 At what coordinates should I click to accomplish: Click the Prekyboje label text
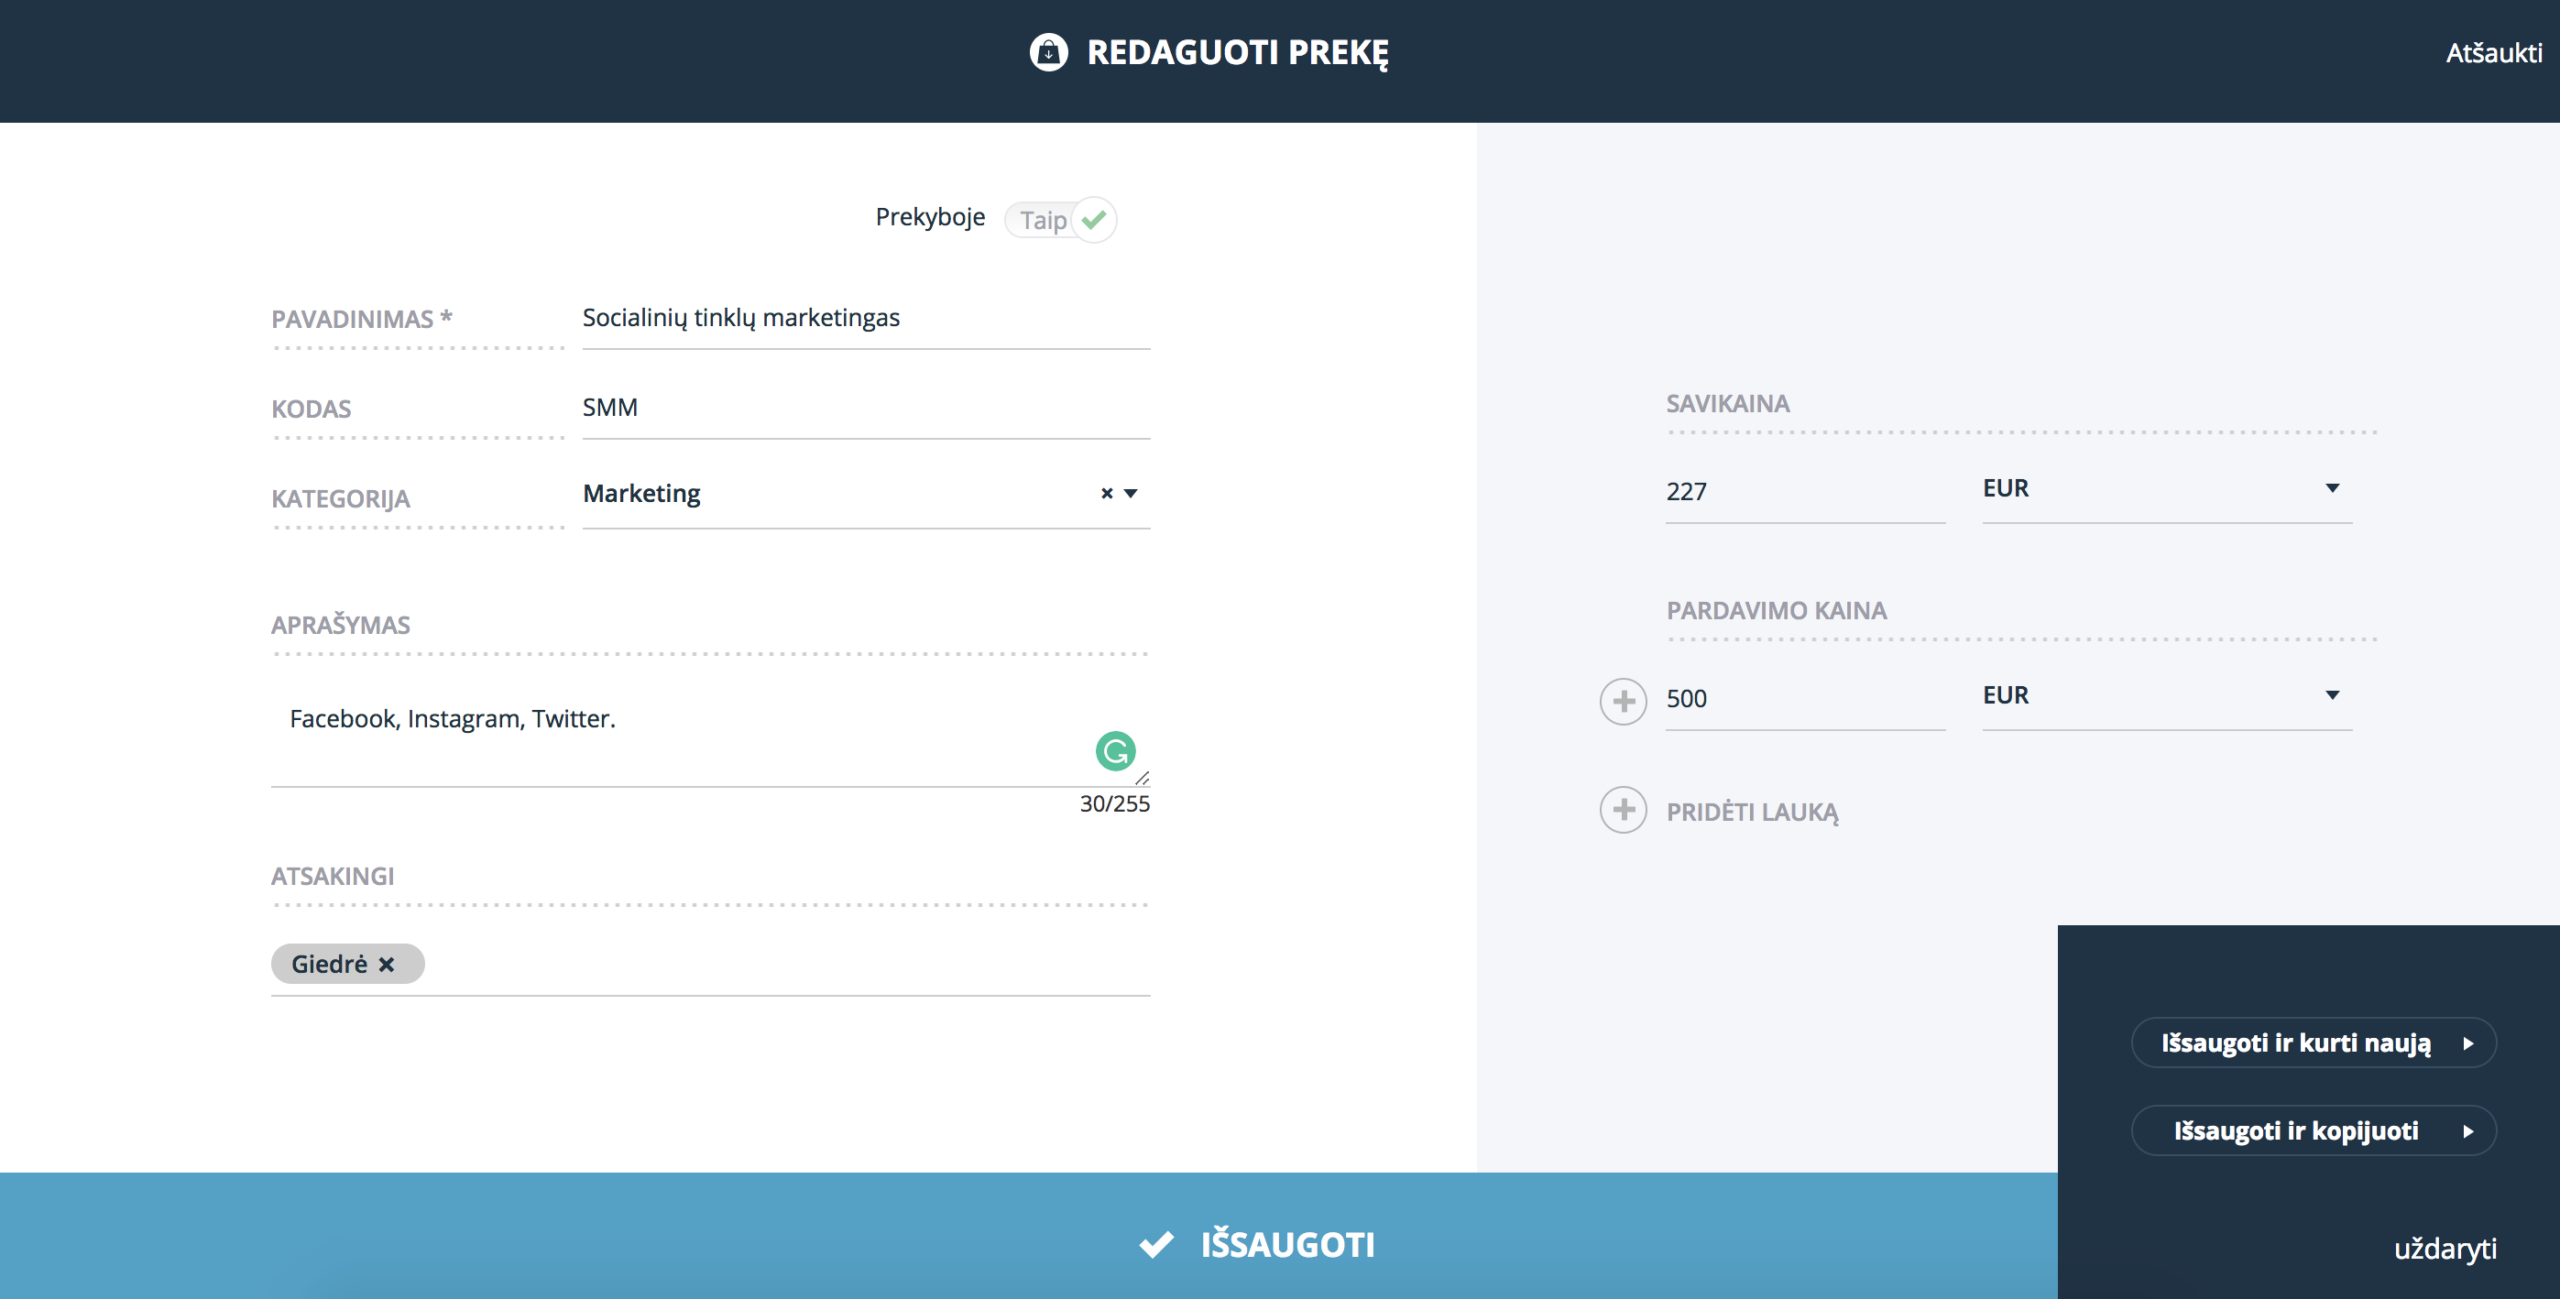coord(930,218)
